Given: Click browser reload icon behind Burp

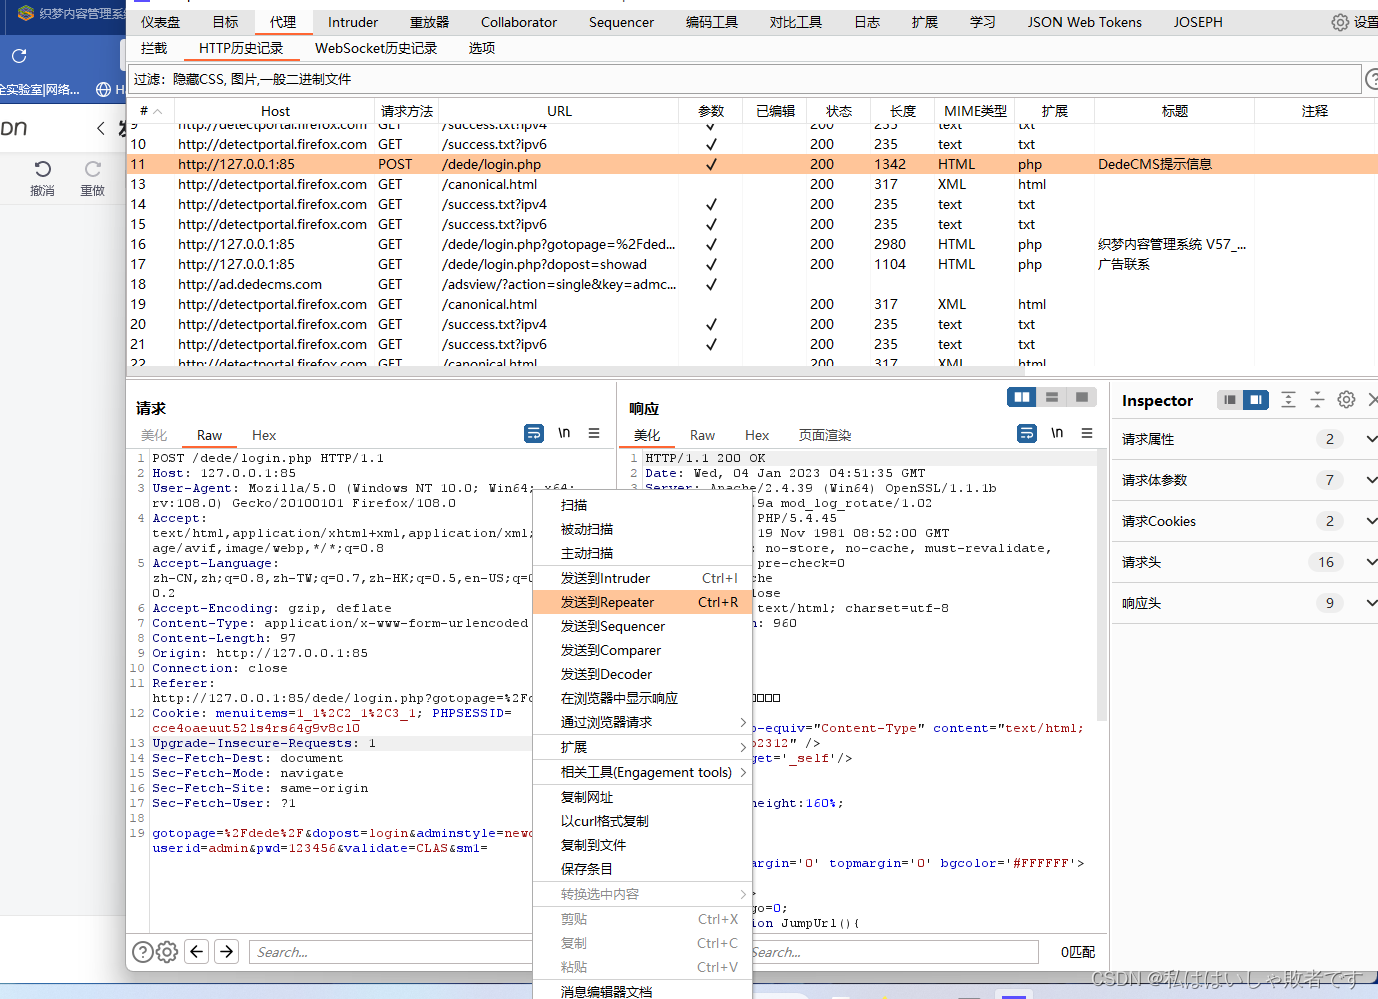Looking at the screenshot, I should (x=19, y=56).
